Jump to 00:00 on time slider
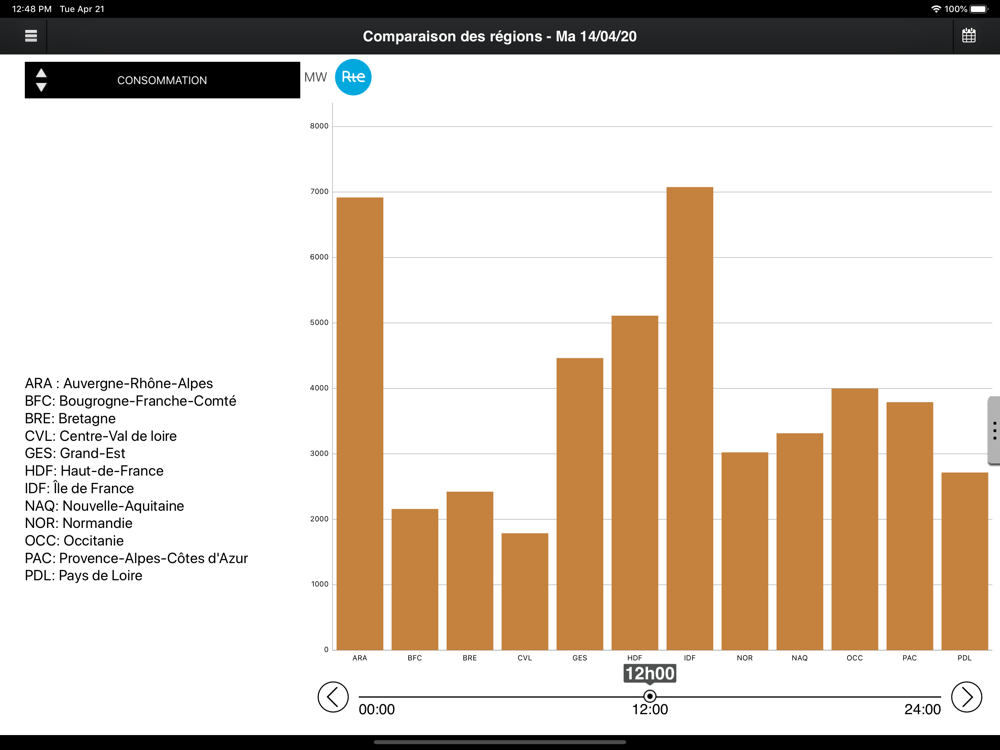 pos(376,709)
